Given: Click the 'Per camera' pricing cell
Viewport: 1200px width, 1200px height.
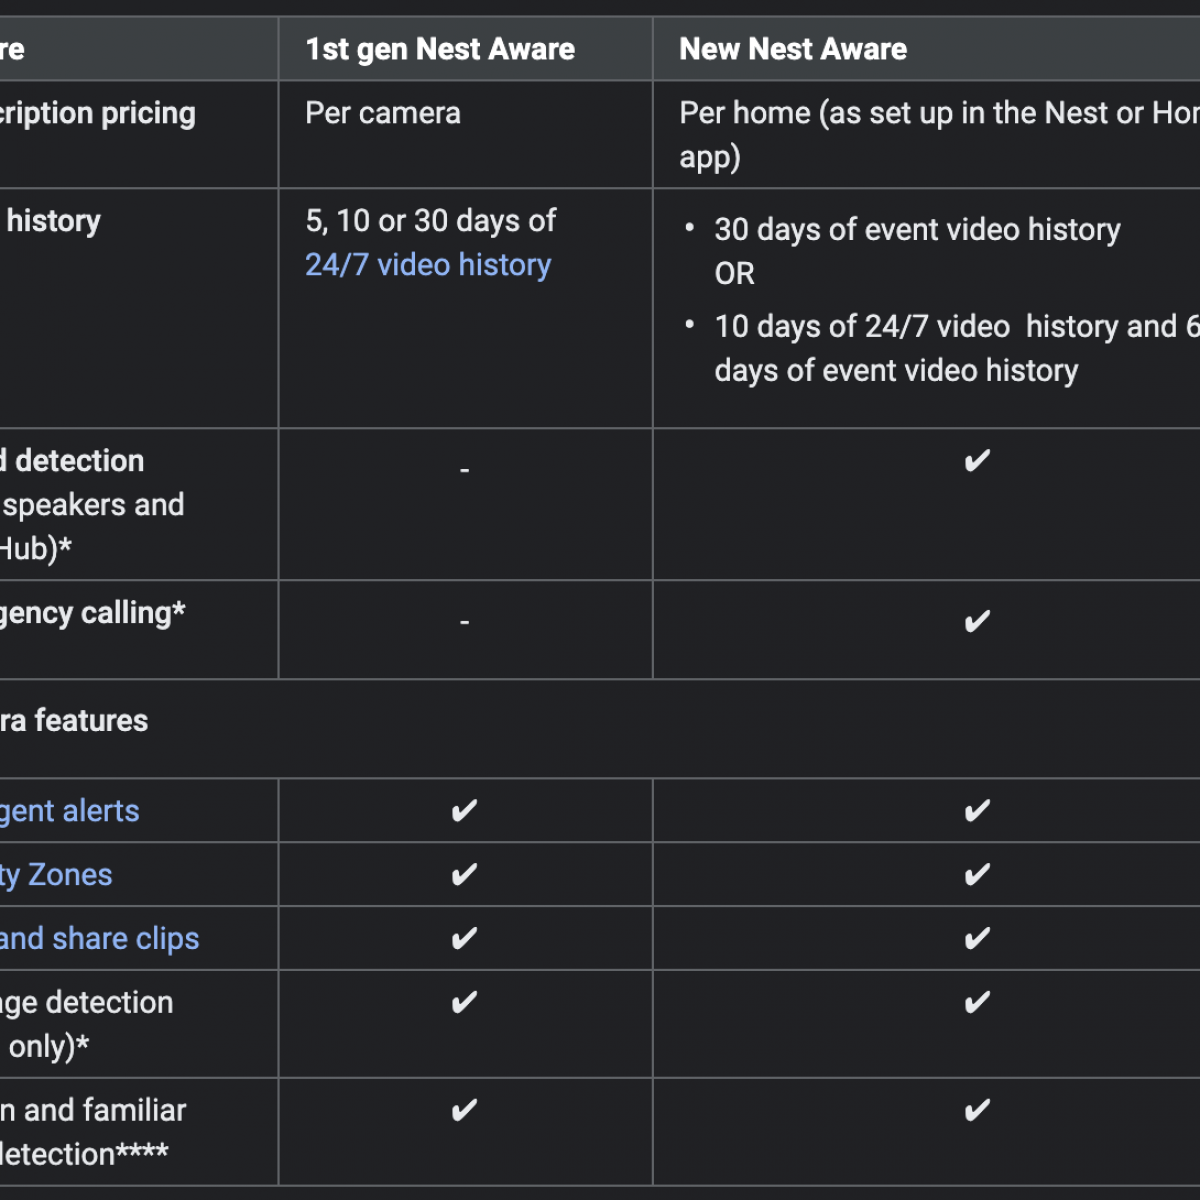Looking at the screenshot, I should 383,113.
